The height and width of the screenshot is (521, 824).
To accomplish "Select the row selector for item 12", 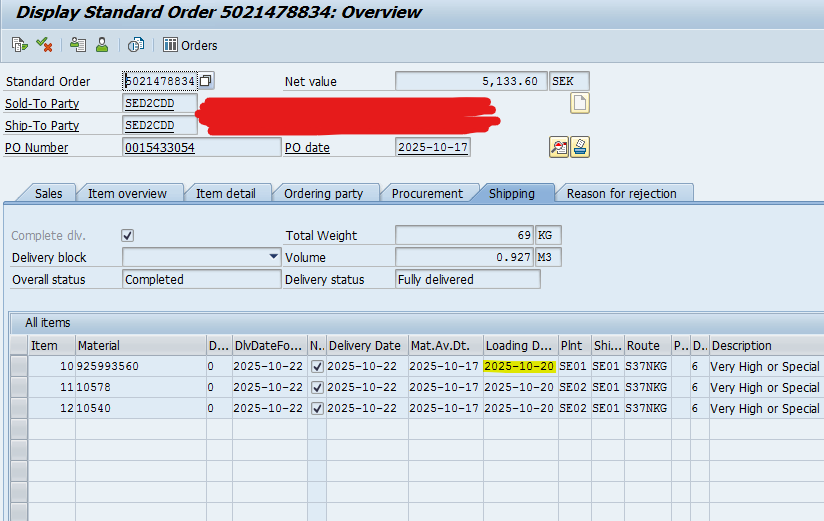I will click(x=19, y=408).
